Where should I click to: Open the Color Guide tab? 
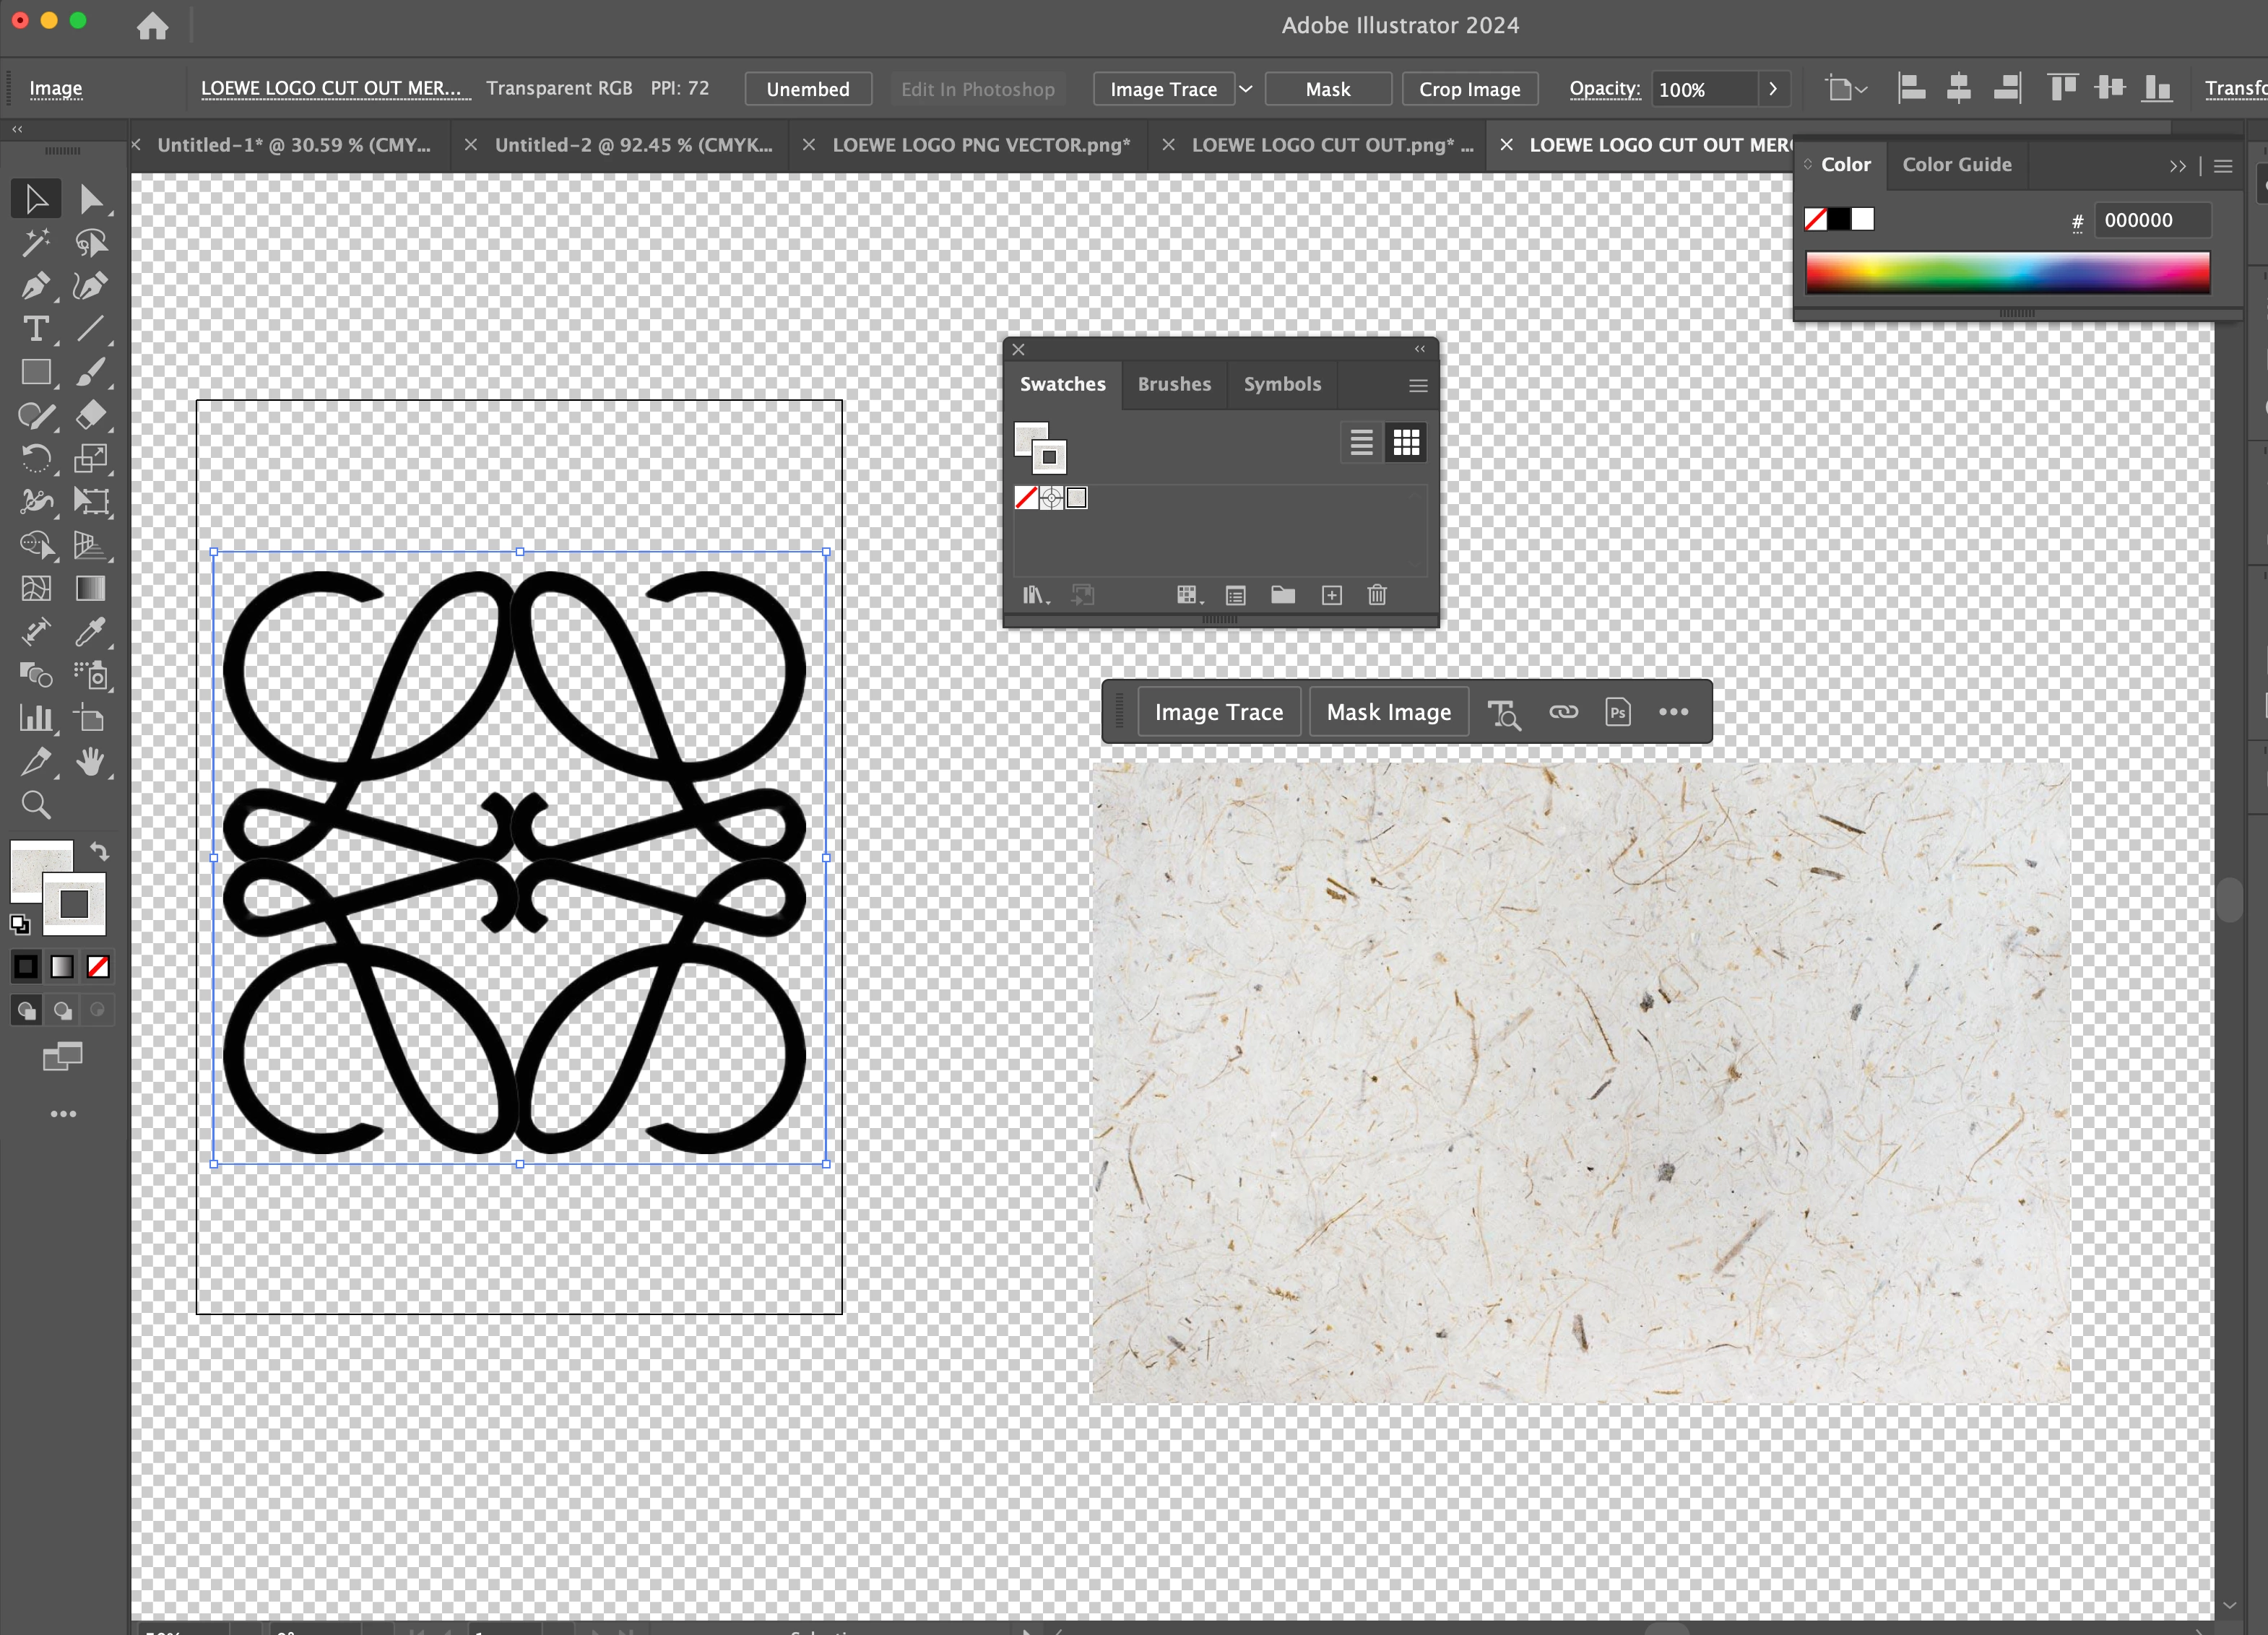(x=1956, y=164)
